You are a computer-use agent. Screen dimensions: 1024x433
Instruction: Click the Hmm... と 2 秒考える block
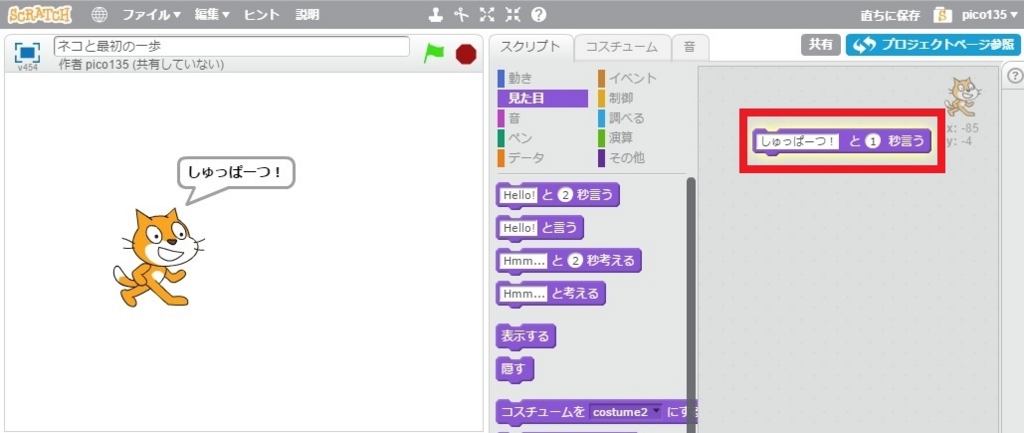569,261
